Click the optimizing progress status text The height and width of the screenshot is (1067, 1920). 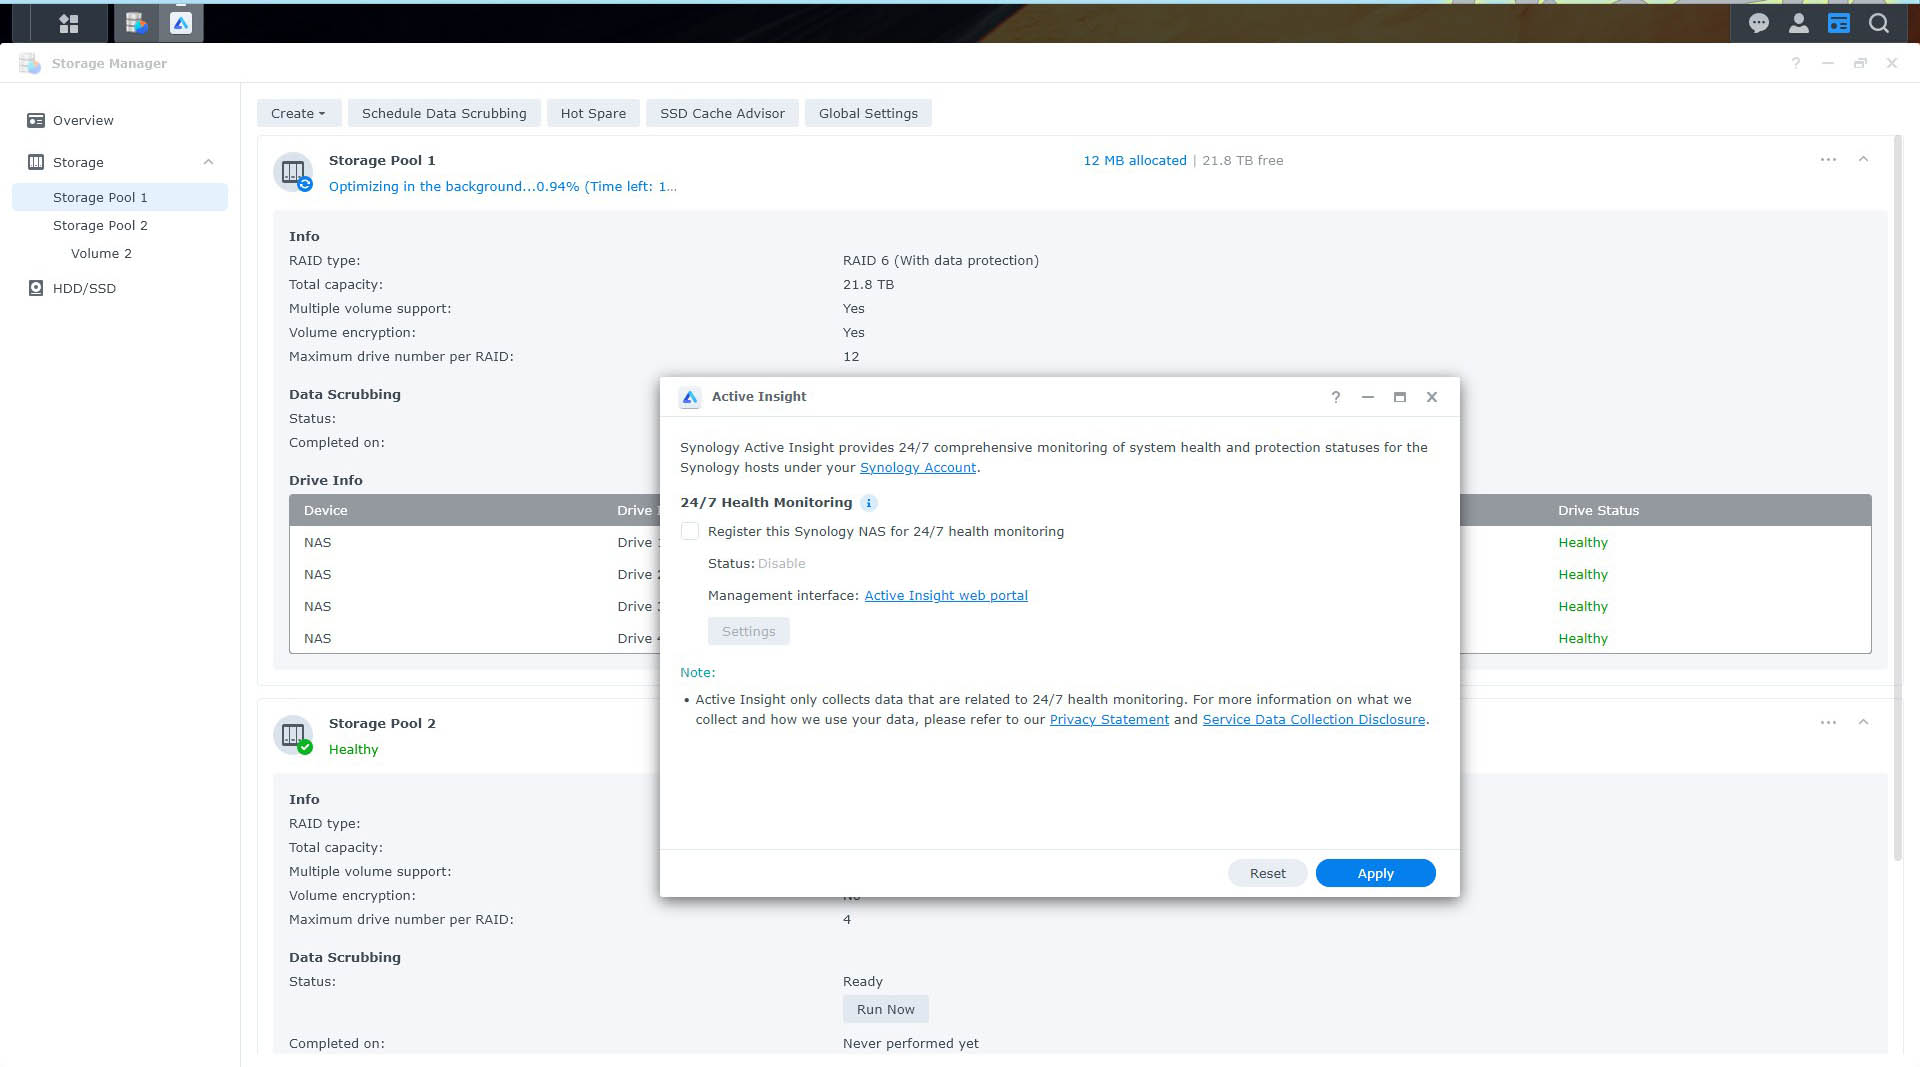(502, 186)
